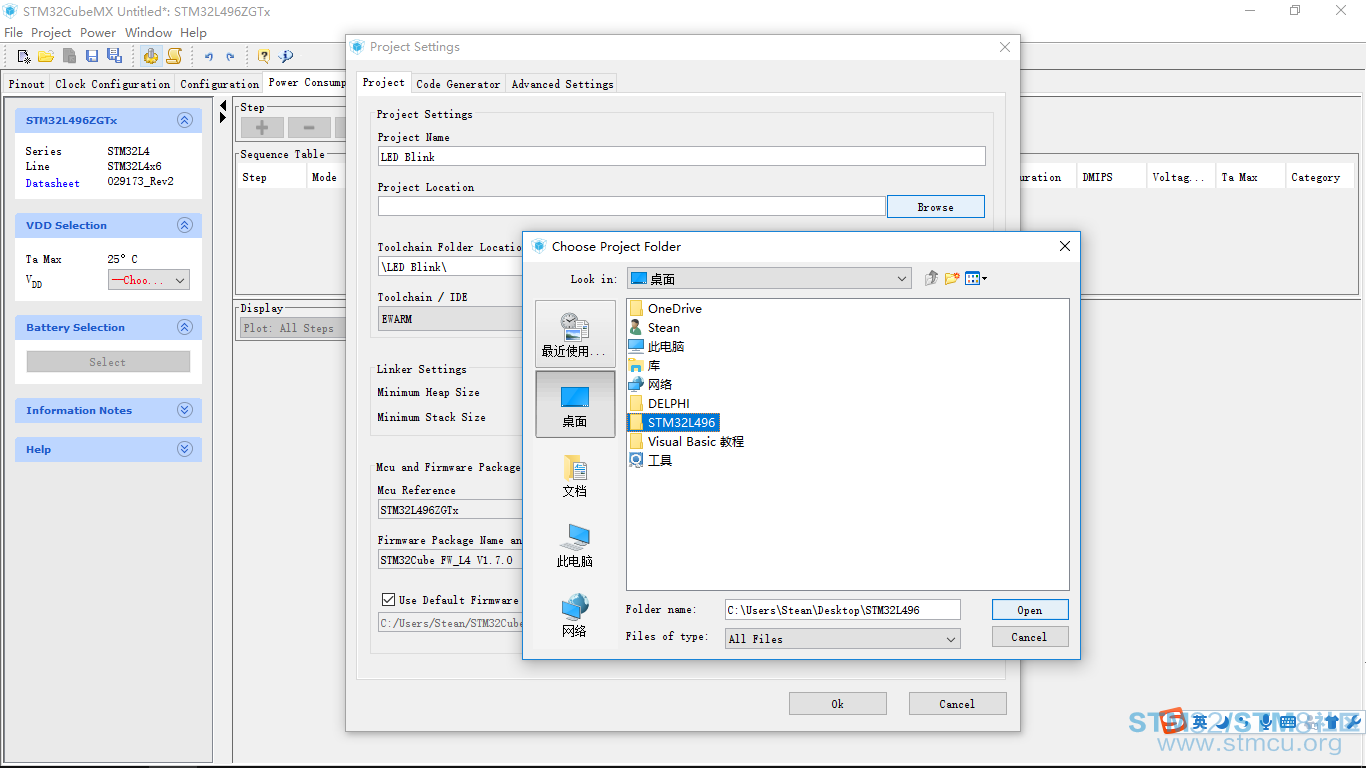This screenshot has height=768, width=1366.
Task: Switch to the Advanced Settings tab
Action: 562,84
